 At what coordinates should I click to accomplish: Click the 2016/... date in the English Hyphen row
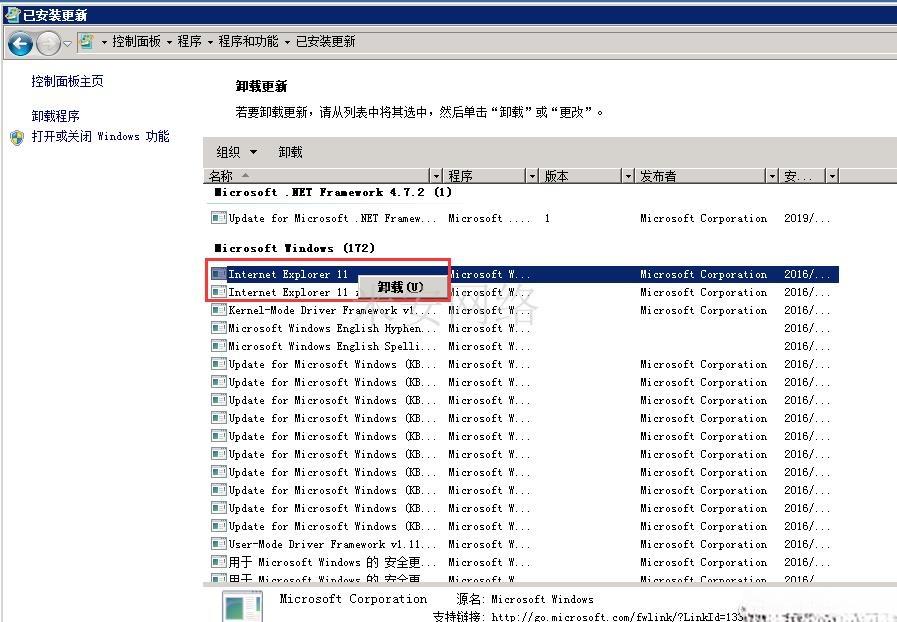point(807,328)
